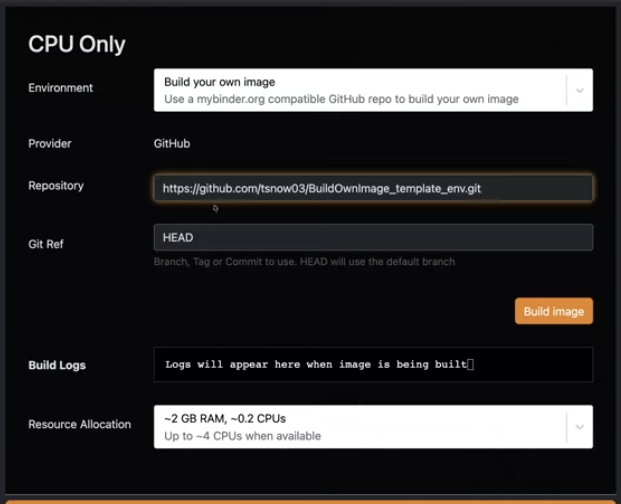
Task: Select the "Build your own image" environment box
Action: pyautogui.click(x=360, y=89)
